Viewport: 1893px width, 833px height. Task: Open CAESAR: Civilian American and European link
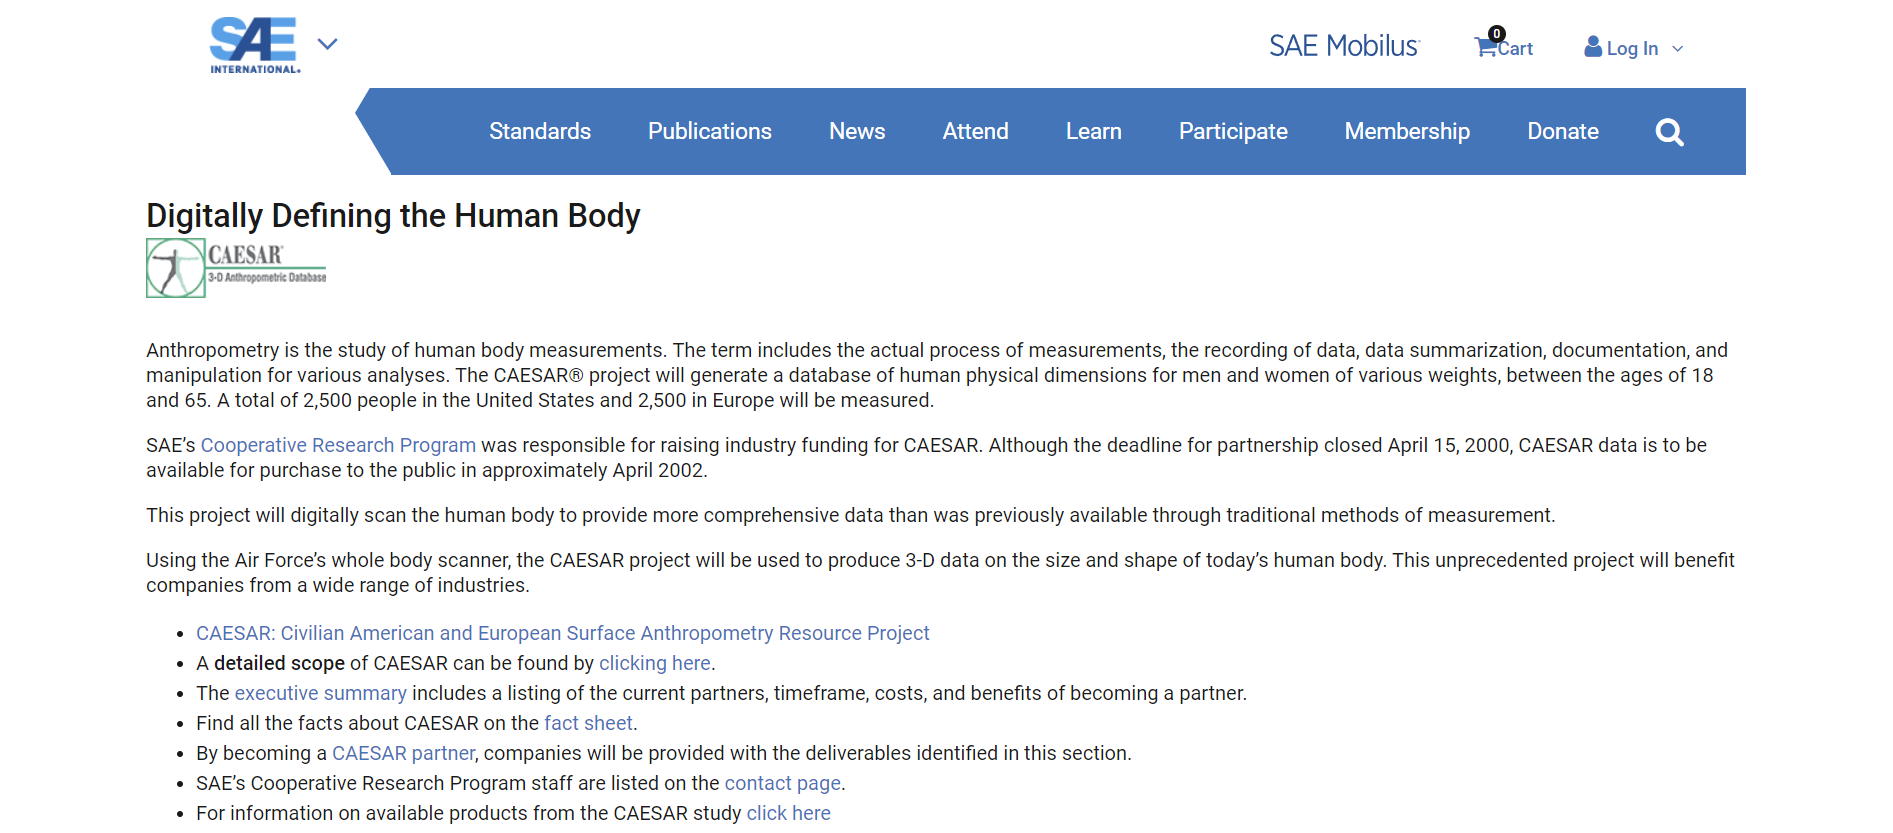[563, 633]
